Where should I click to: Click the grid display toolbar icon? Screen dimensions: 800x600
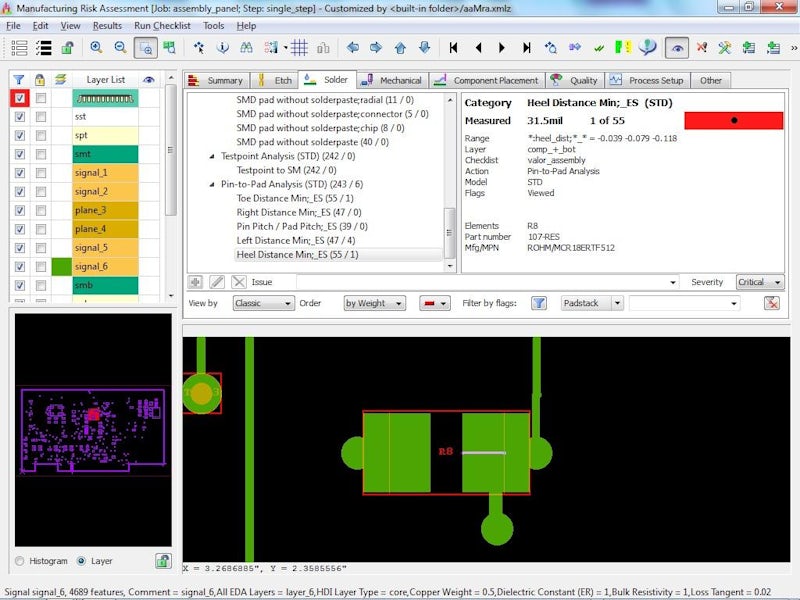click(298, 47)
